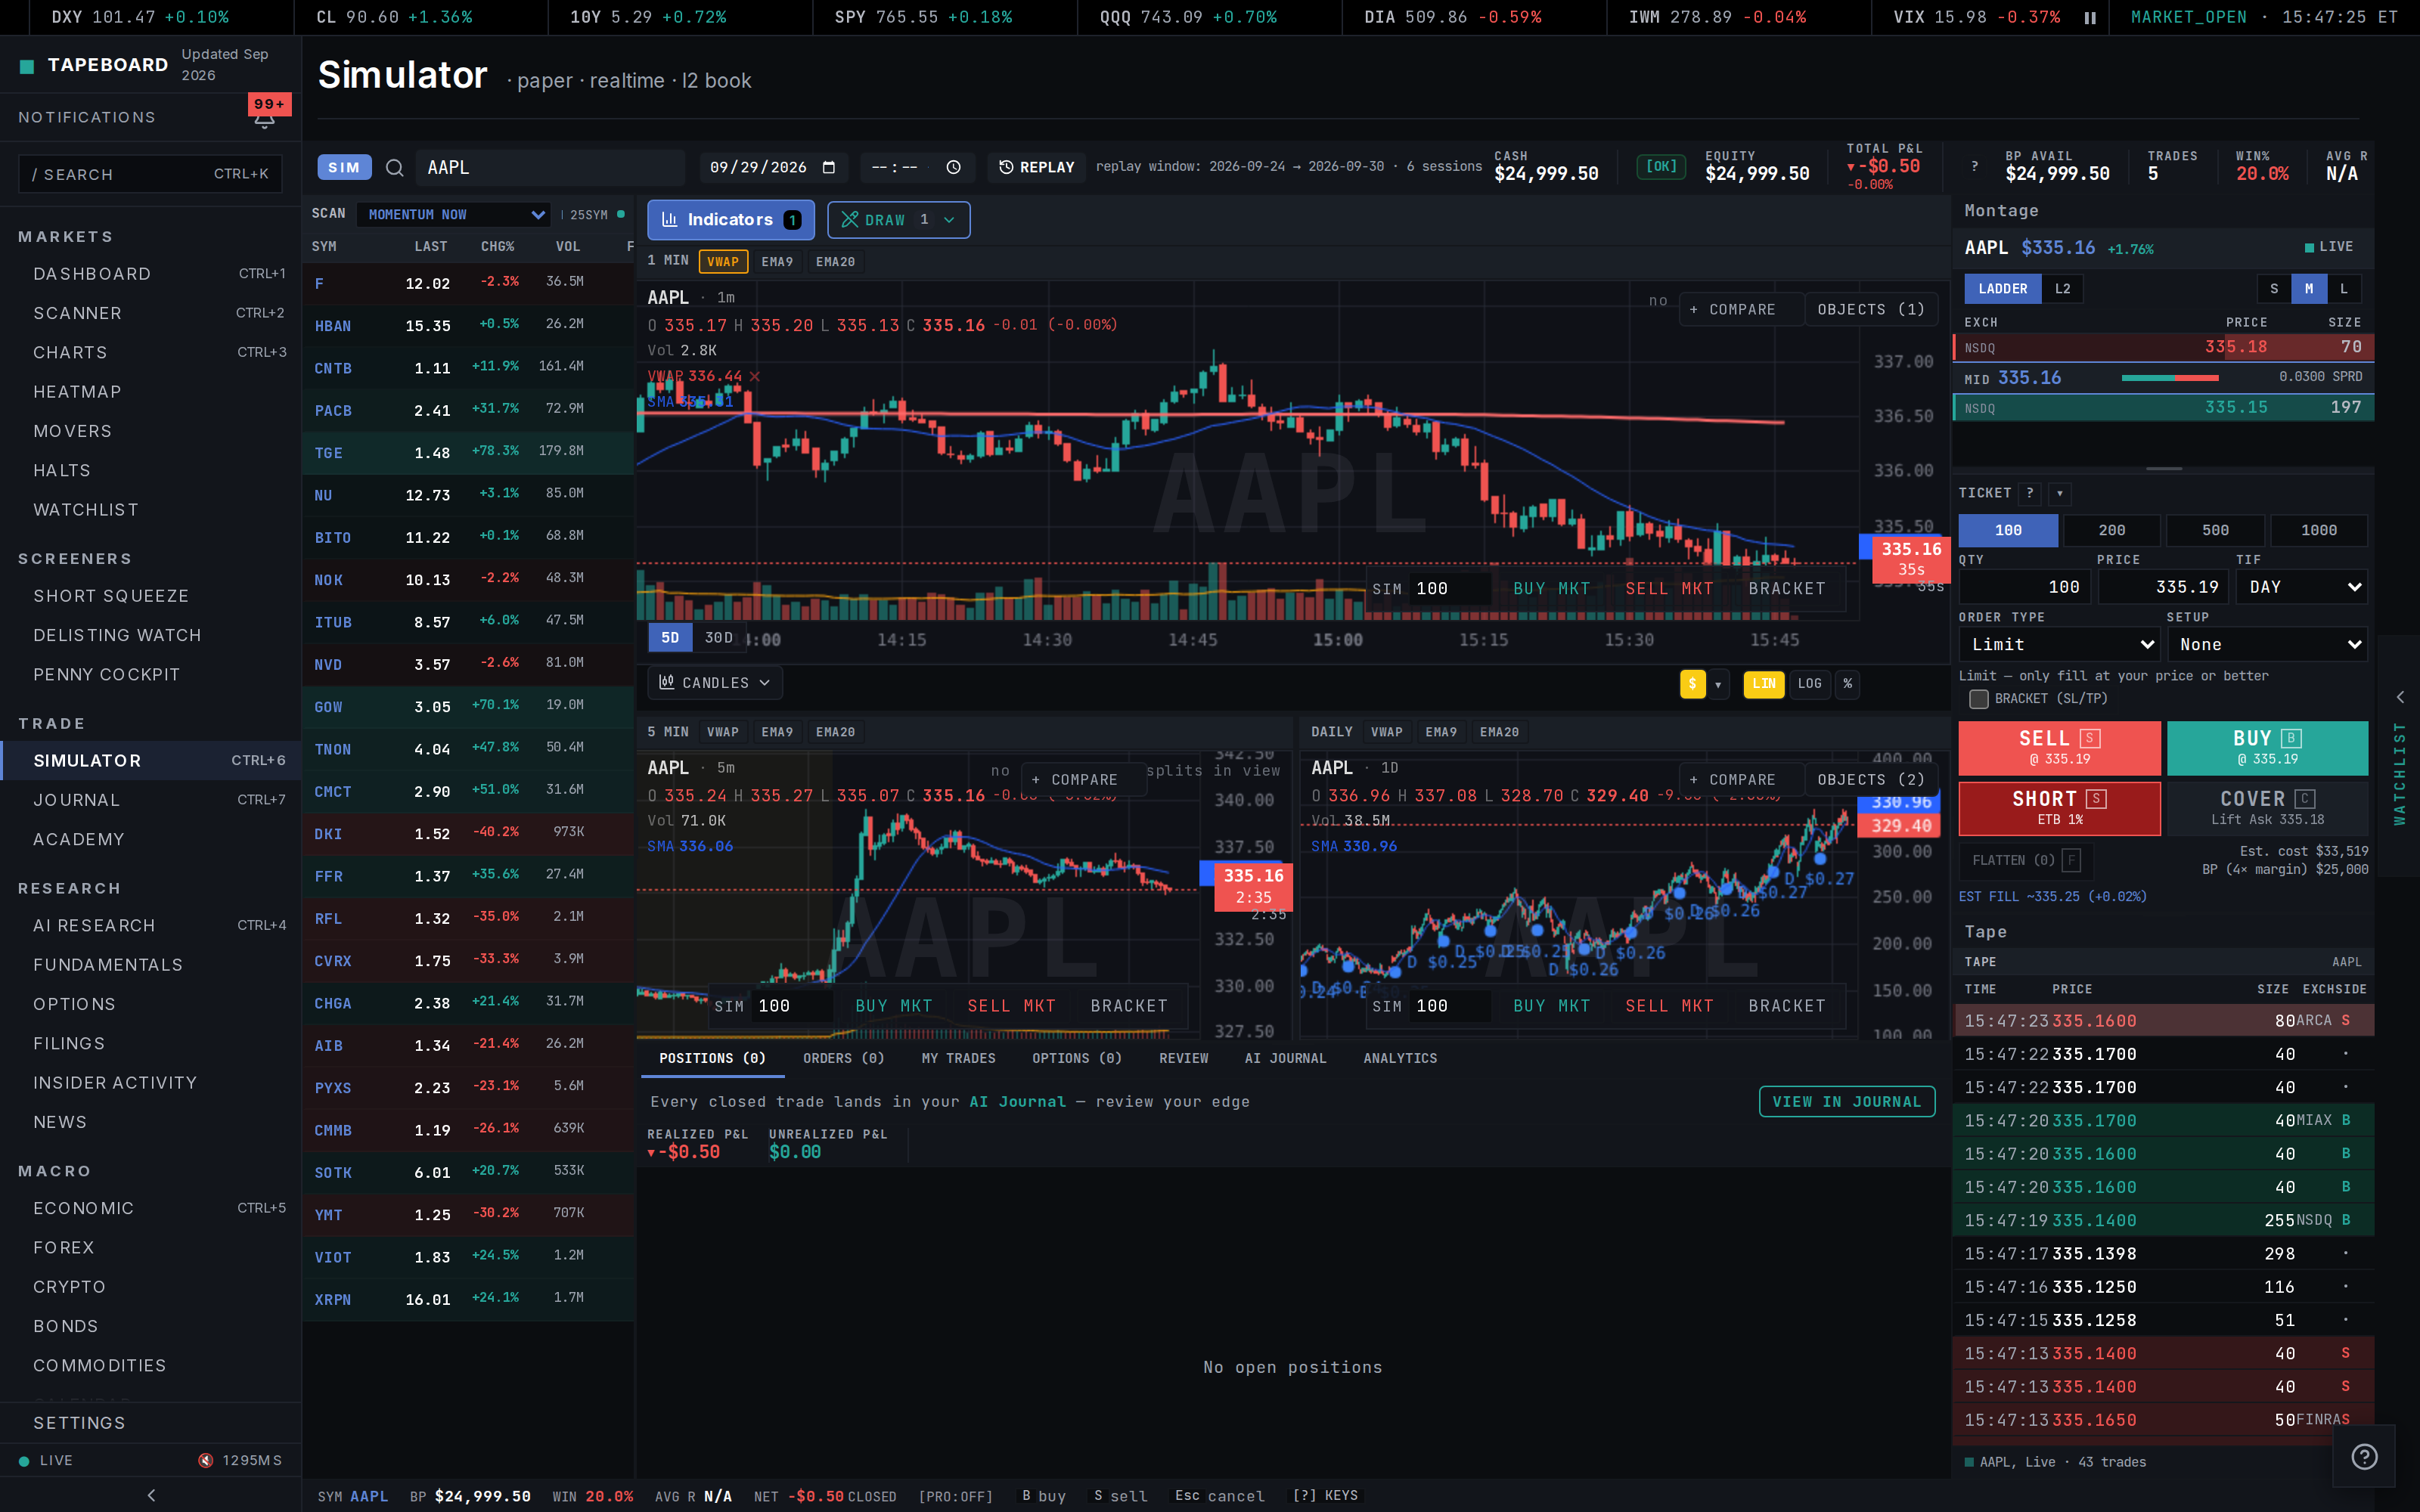Click the clock time picker icon

(x=953, y=167)
